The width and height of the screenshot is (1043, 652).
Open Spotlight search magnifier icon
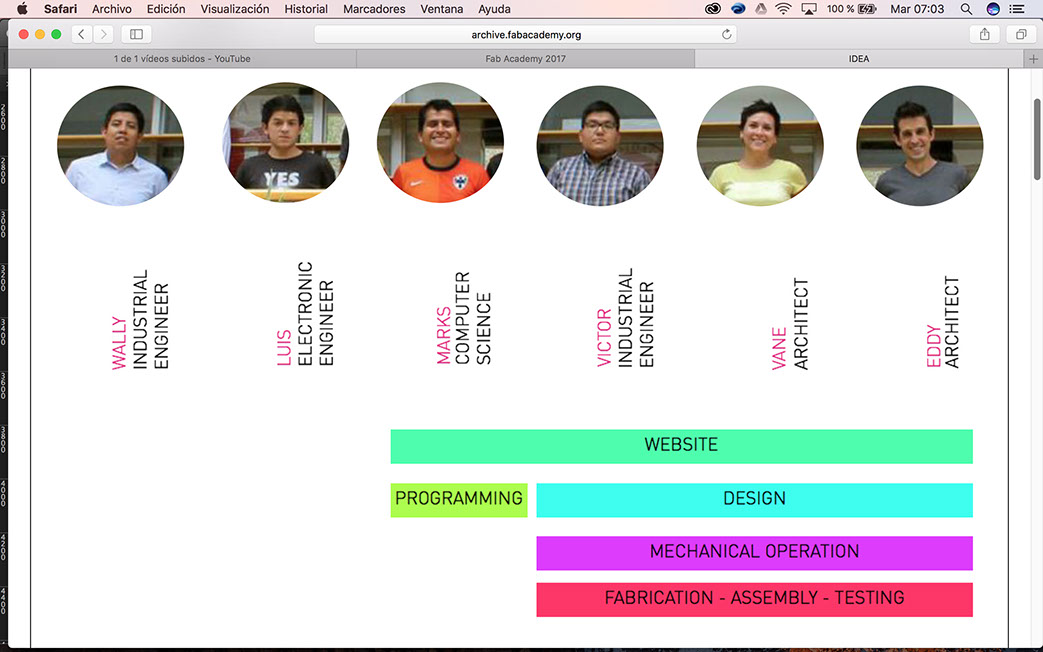[967, 9]
